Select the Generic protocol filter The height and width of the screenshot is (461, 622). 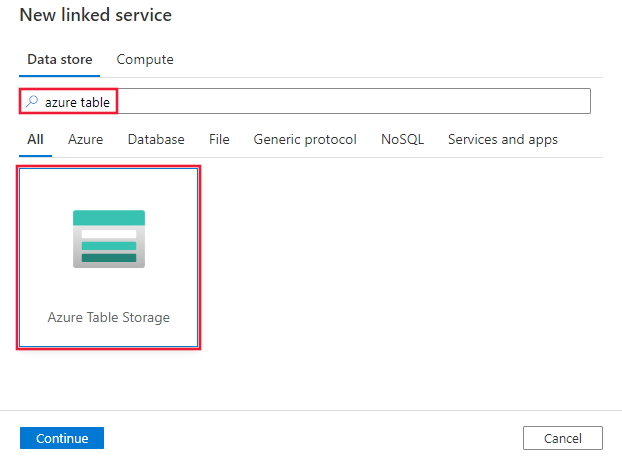point(305,140)
